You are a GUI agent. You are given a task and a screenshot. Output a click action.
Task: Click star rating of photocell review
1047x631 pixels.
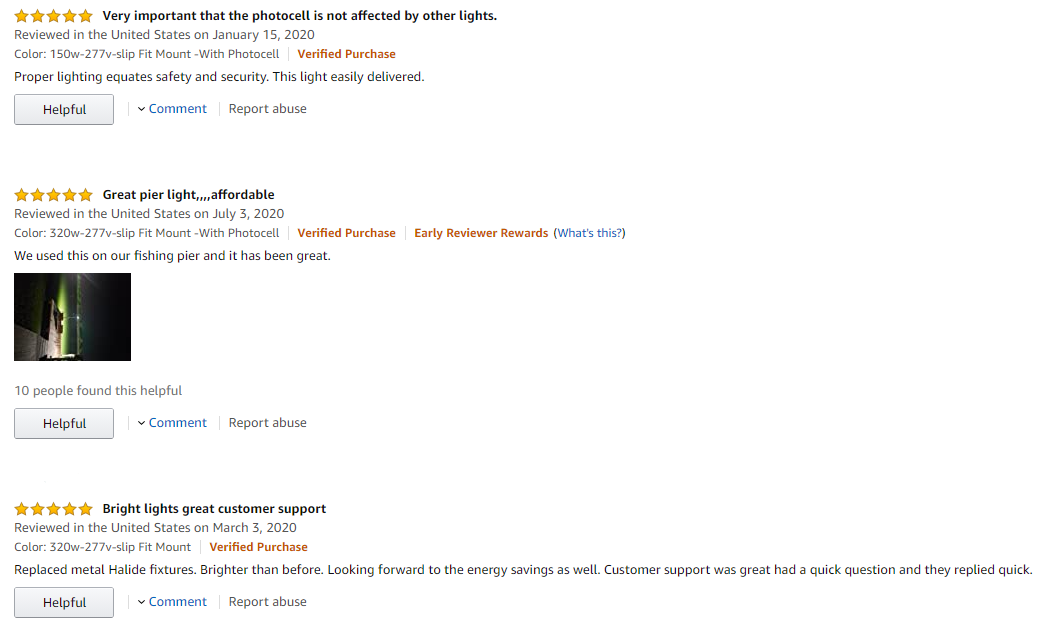[53, 16]
